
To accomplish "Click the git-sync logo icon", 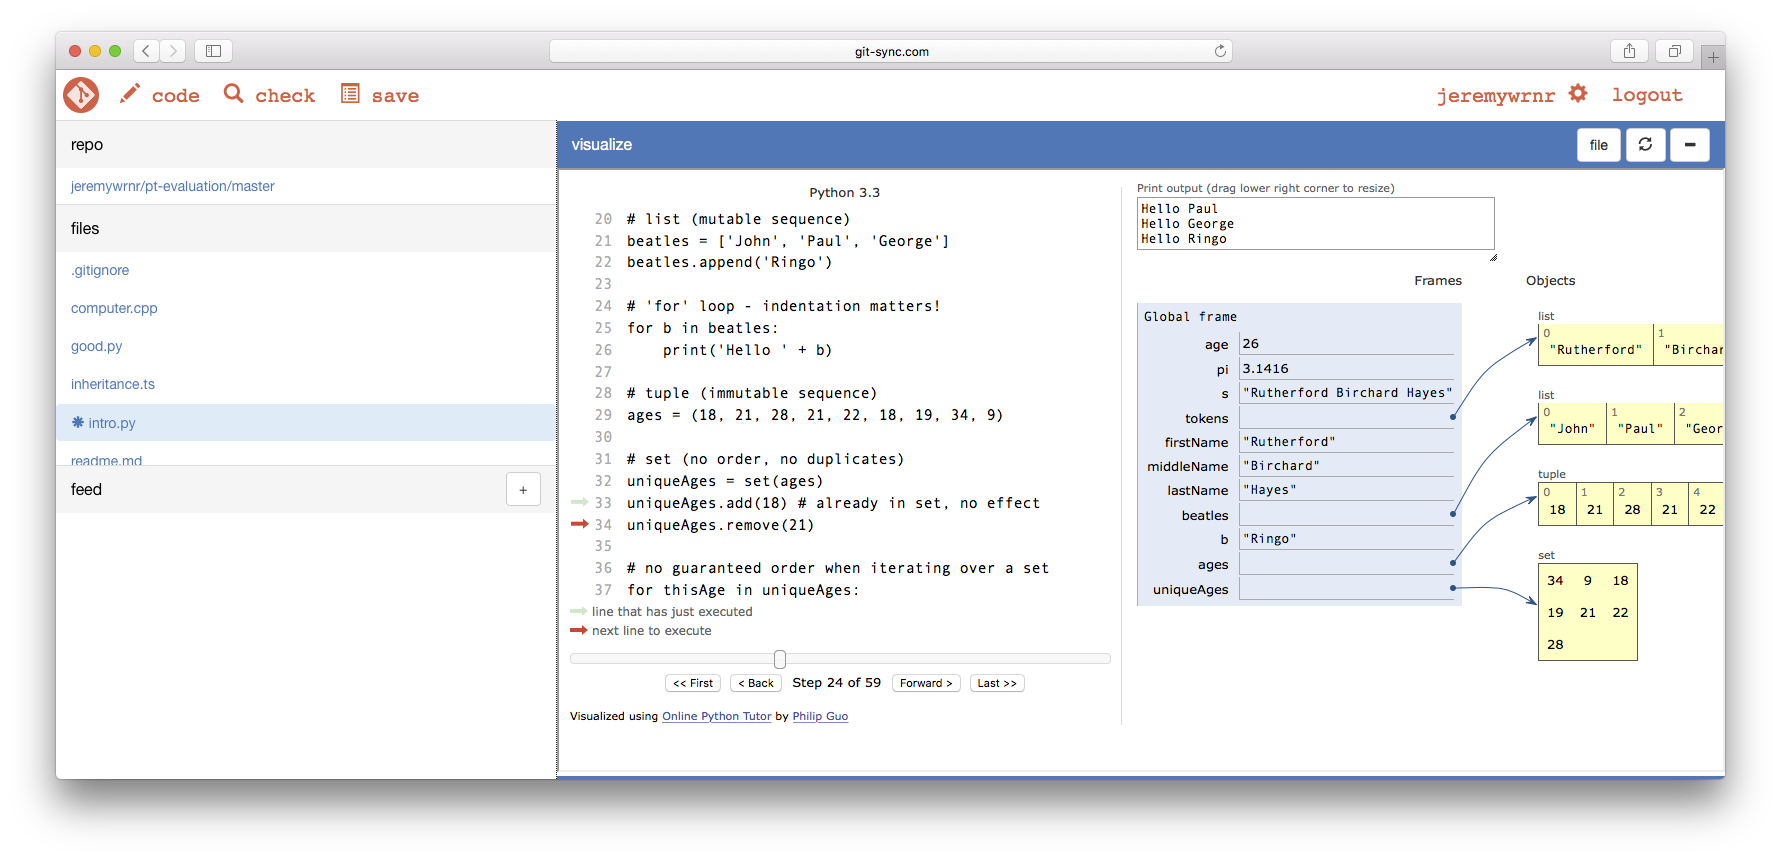I will [x=81, y=95].
